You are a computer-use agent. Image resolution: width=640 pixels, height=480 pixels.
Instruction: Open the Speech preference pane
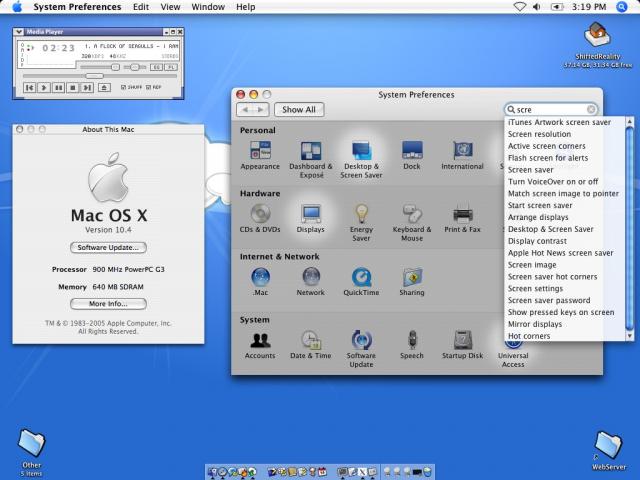[411, 345]
